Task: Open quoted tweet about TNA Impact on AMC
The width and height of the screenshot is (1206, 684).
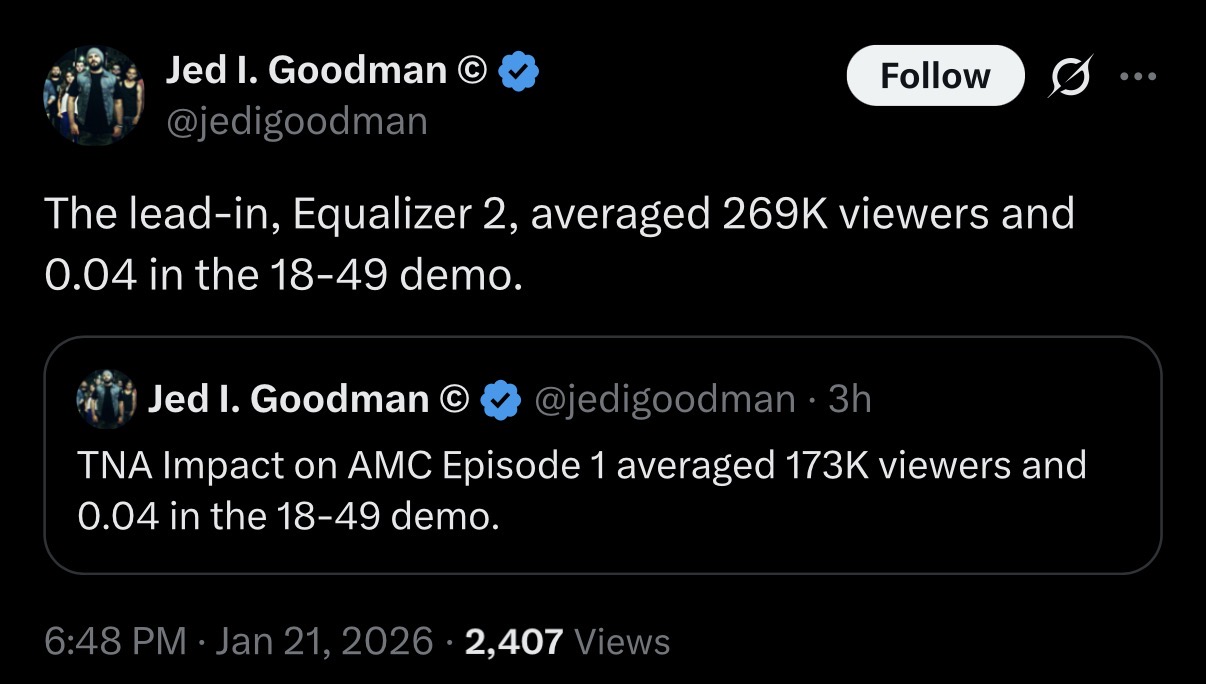Action: tap(603, 455)
